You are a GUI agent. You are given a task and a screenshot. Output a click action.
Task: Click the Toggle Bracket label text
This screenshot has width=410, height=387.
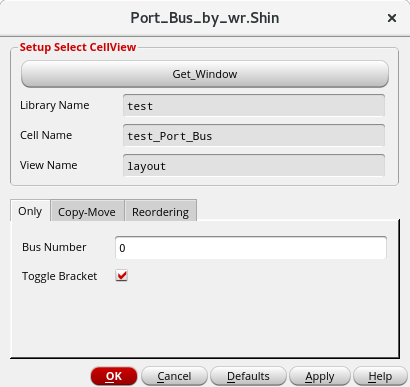click(x=60, y=276)
